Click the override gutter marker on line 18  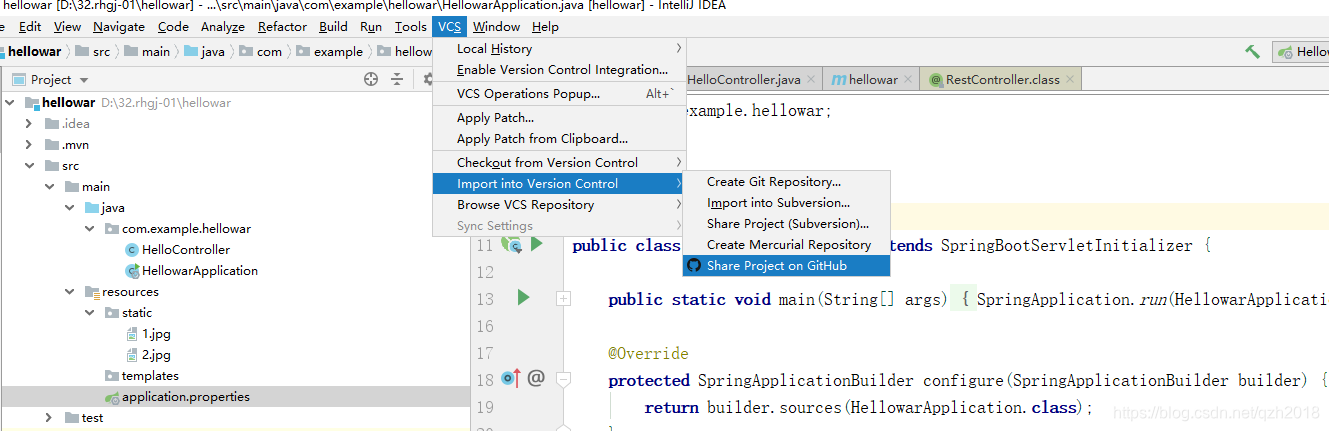(x=511, y=378)
